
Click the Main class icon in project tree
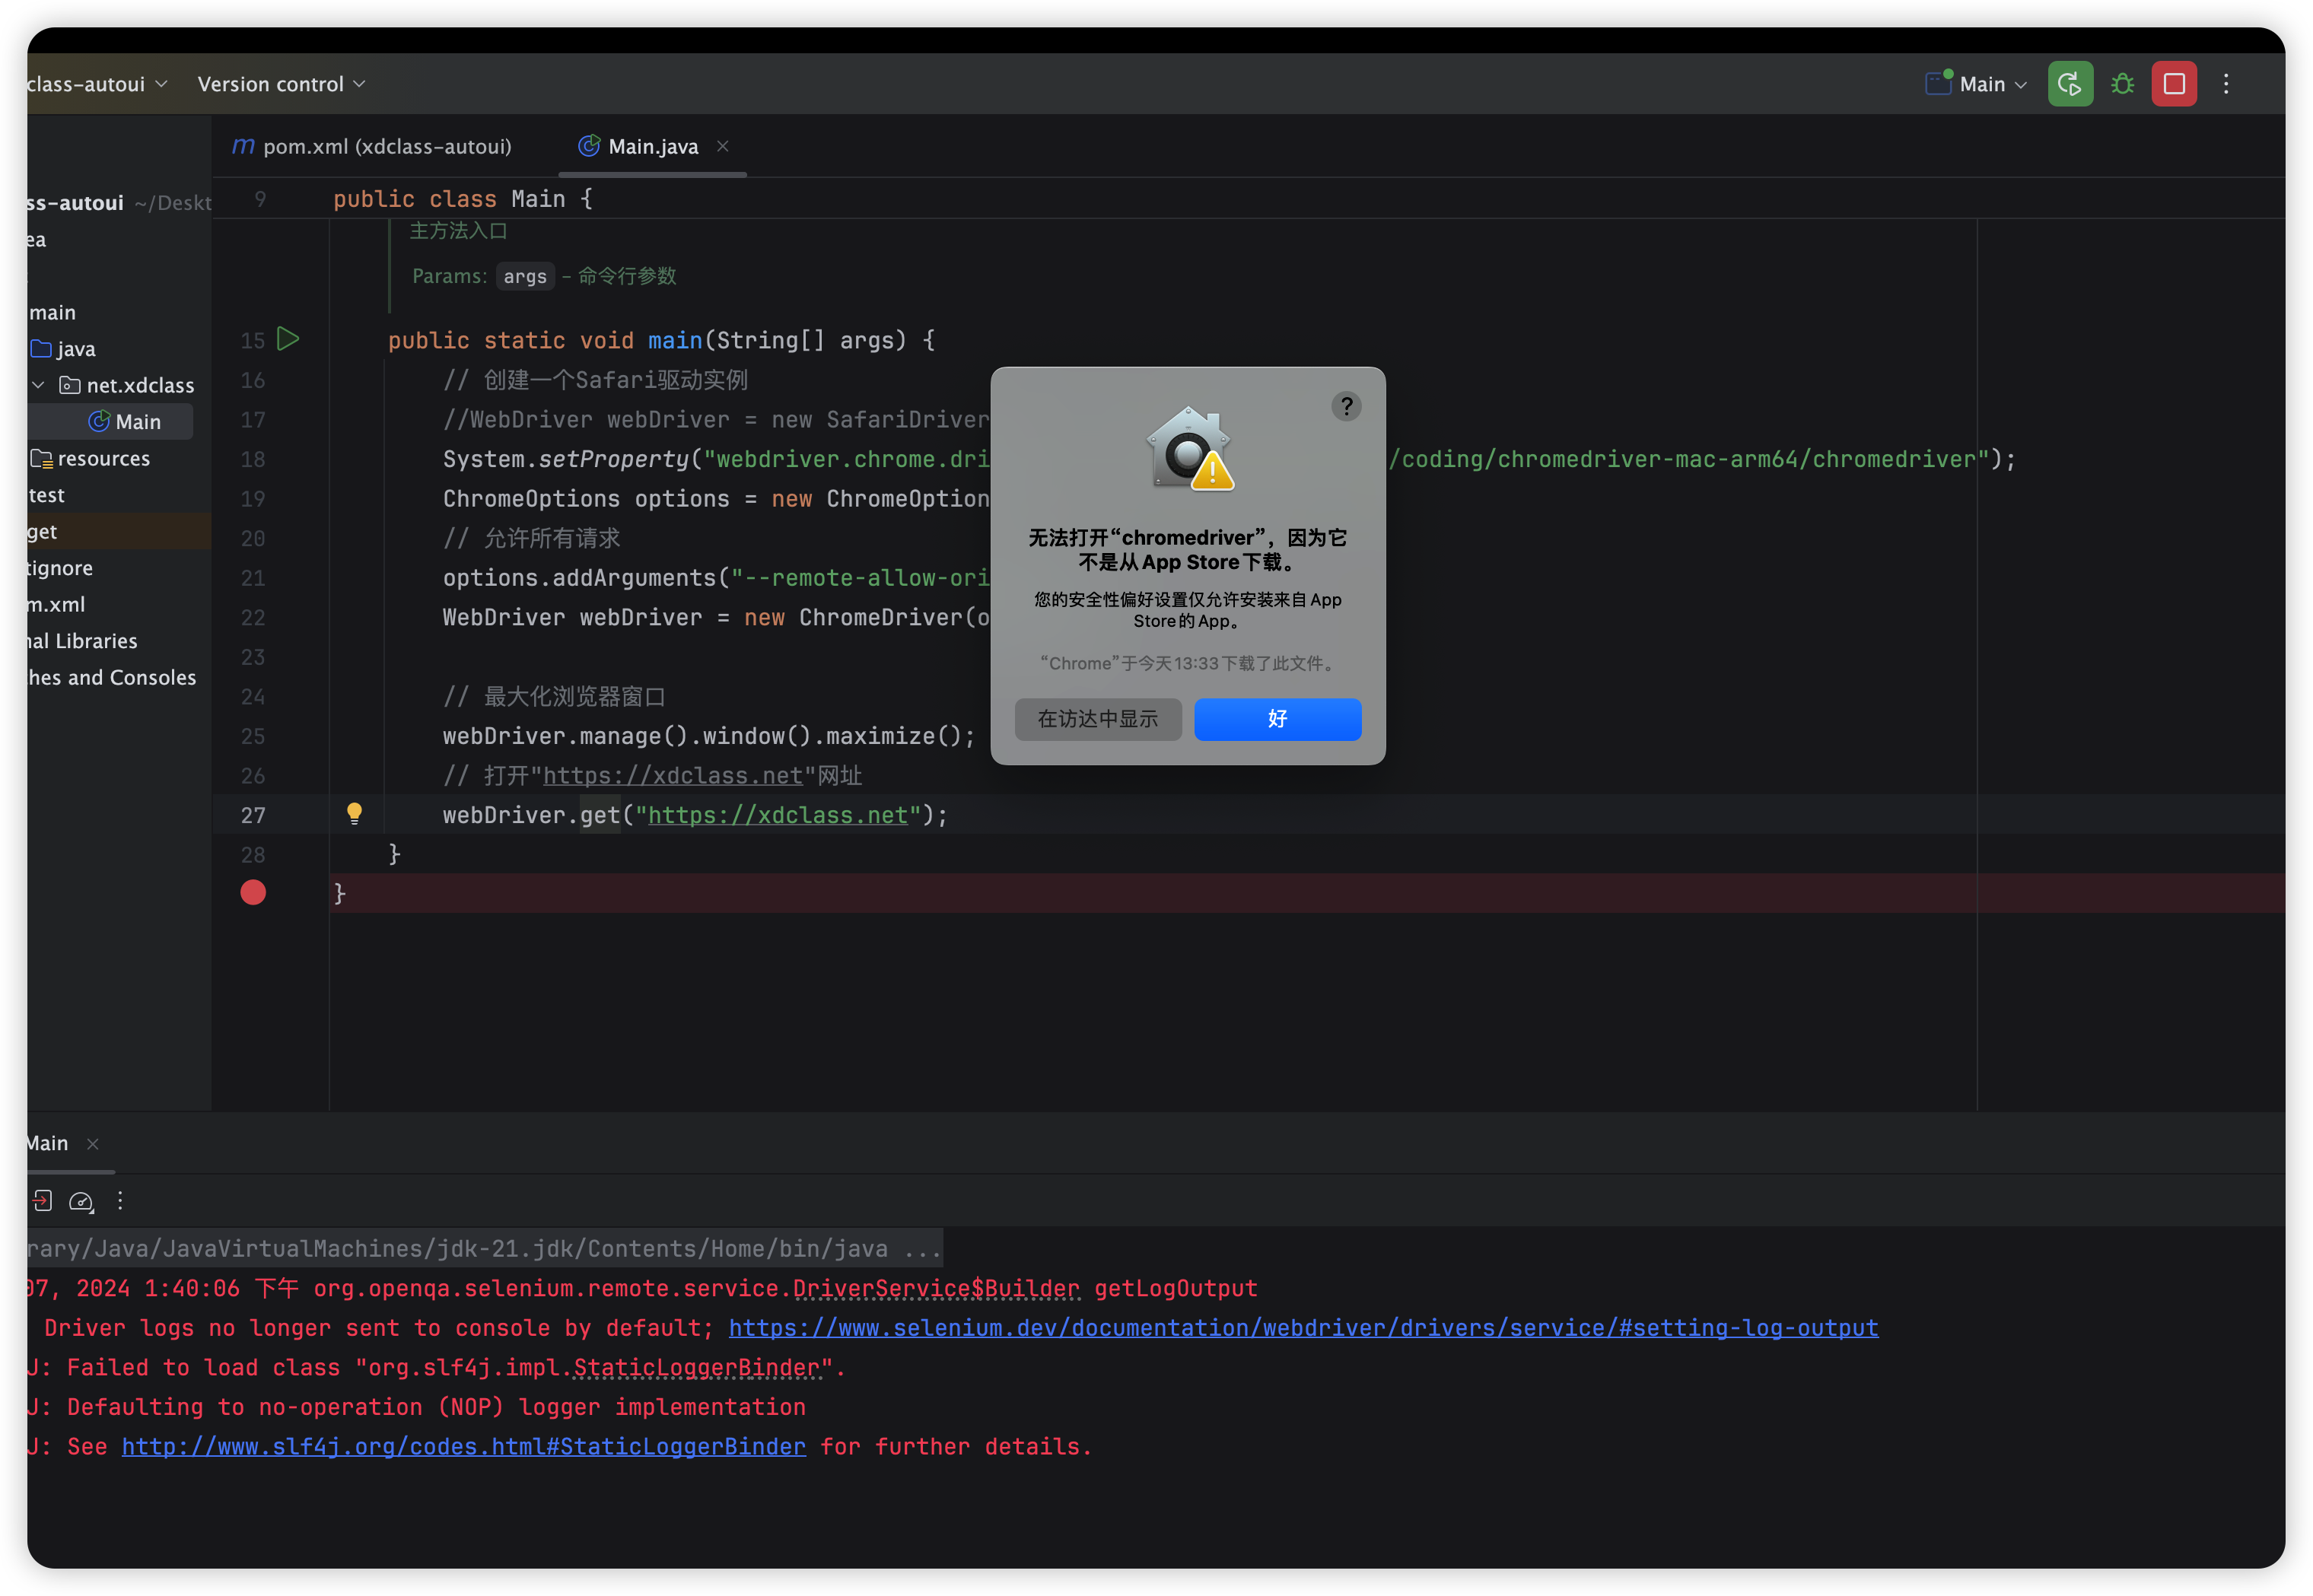(99, 422)
